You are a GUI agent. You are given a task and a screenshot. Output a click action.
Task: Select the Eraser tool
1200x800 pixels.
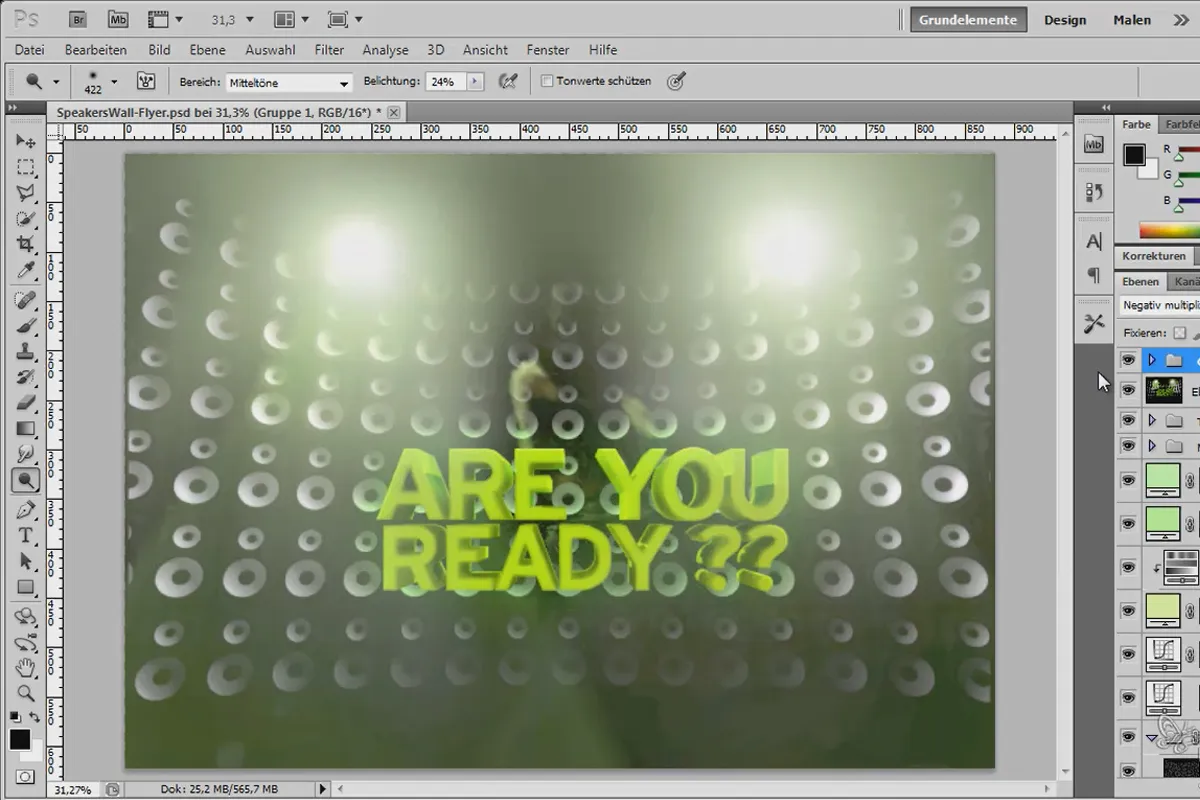point(24,404)
